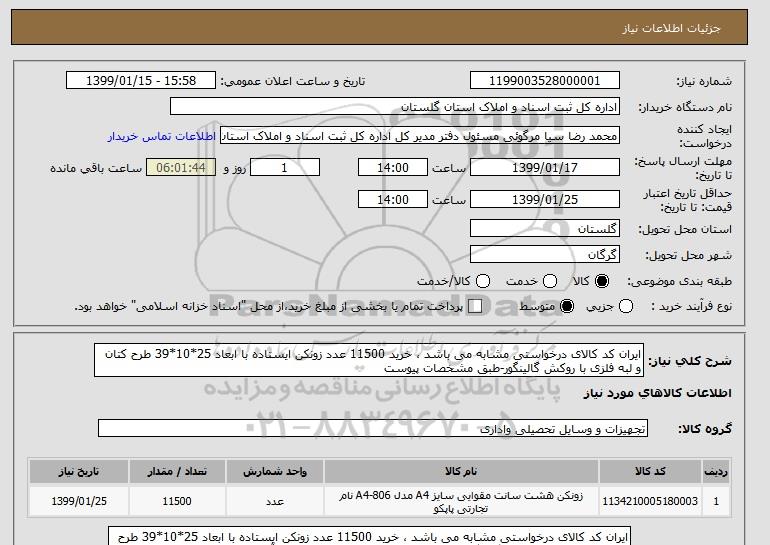
Task: Select the خدمت radio option
Action: (x=550, y=281)
